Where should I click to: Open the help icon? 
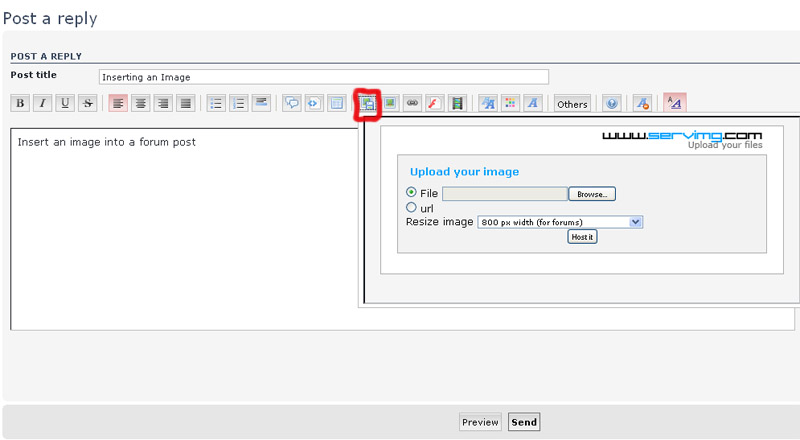tap(612, 104)
